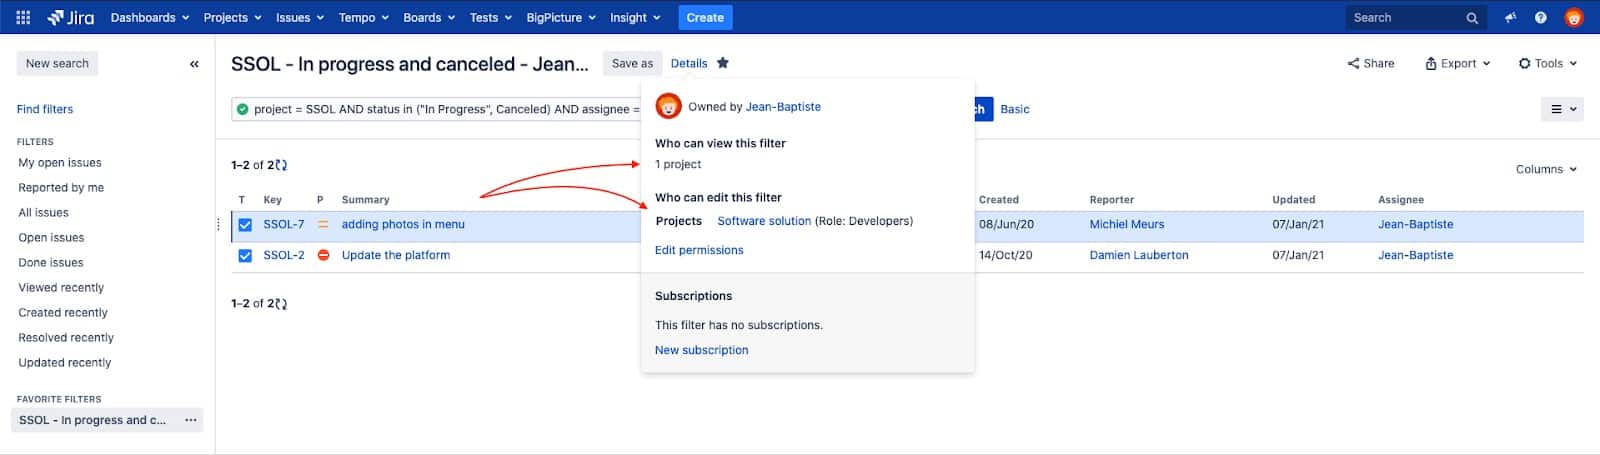Open reporter Damien Lauberton
1600x455 pixels.
(1139, 255)
